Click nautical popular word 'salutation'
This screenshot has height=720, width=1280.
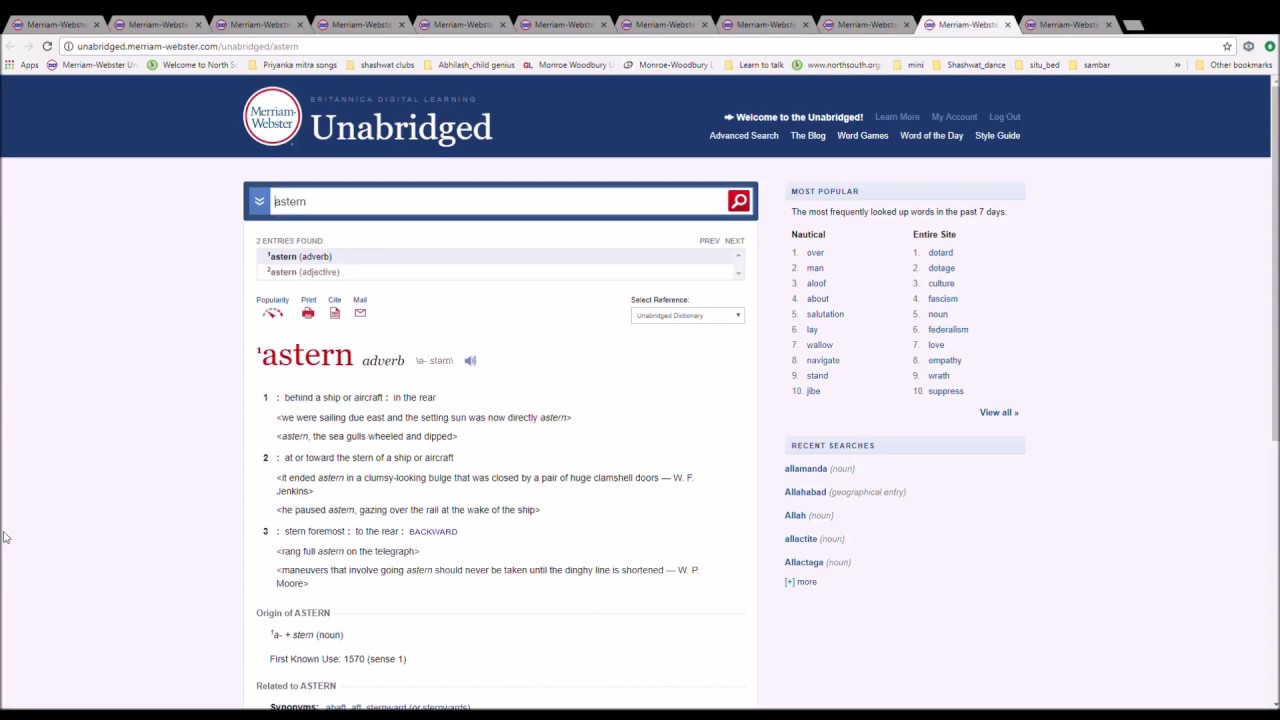point(825,314)
